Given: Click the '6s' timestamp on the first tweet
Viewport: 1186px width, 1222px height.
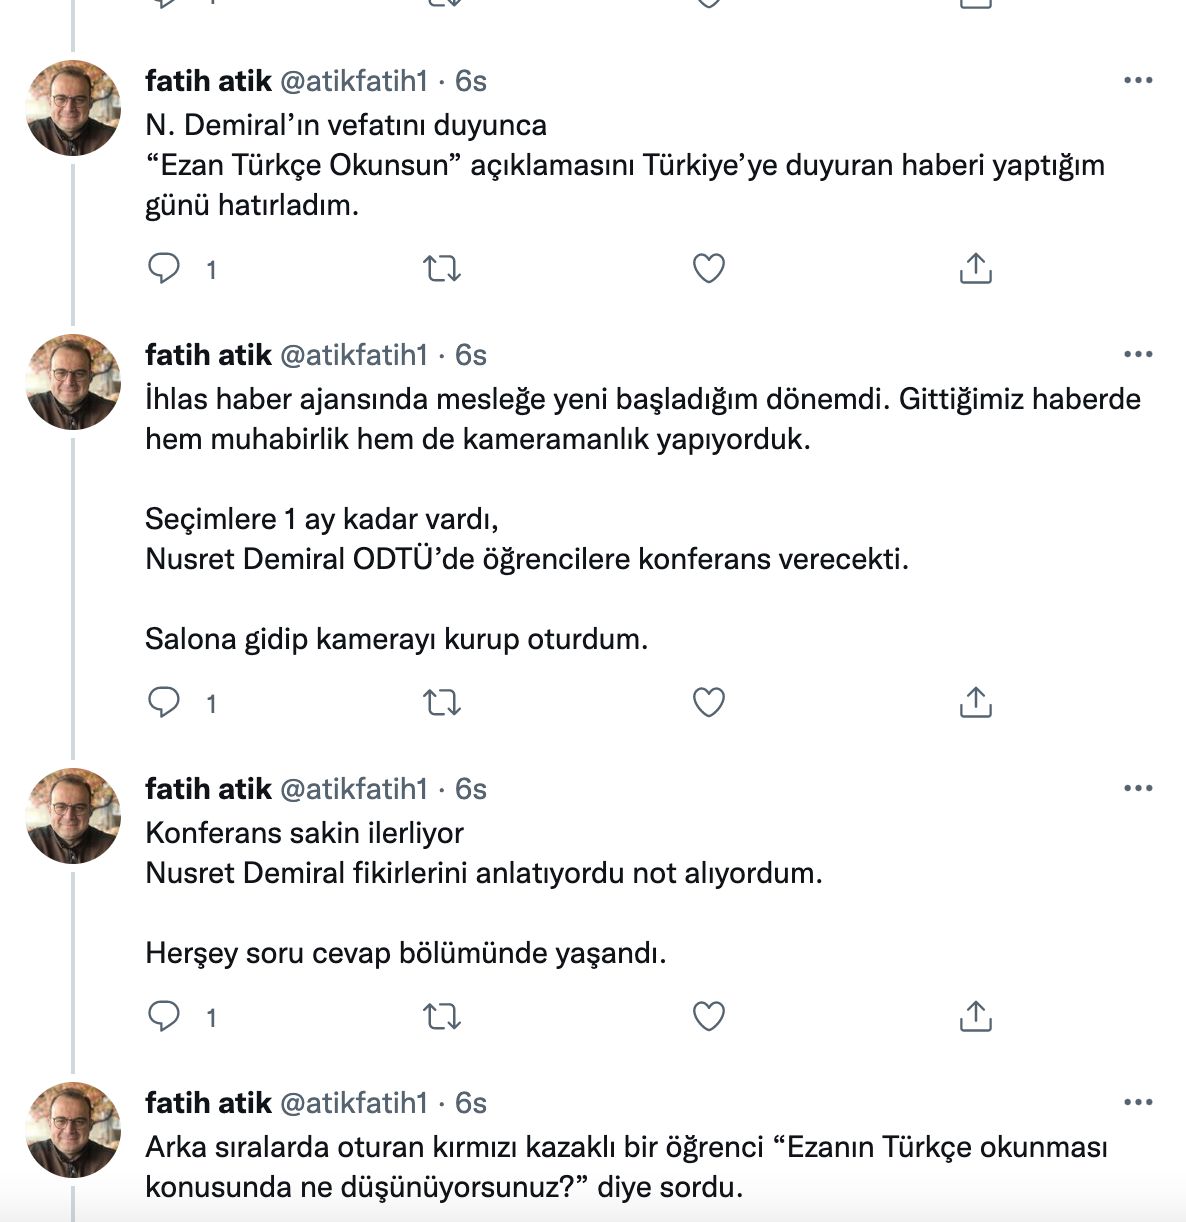Looking at the screenshot, I should coord(470,82).
